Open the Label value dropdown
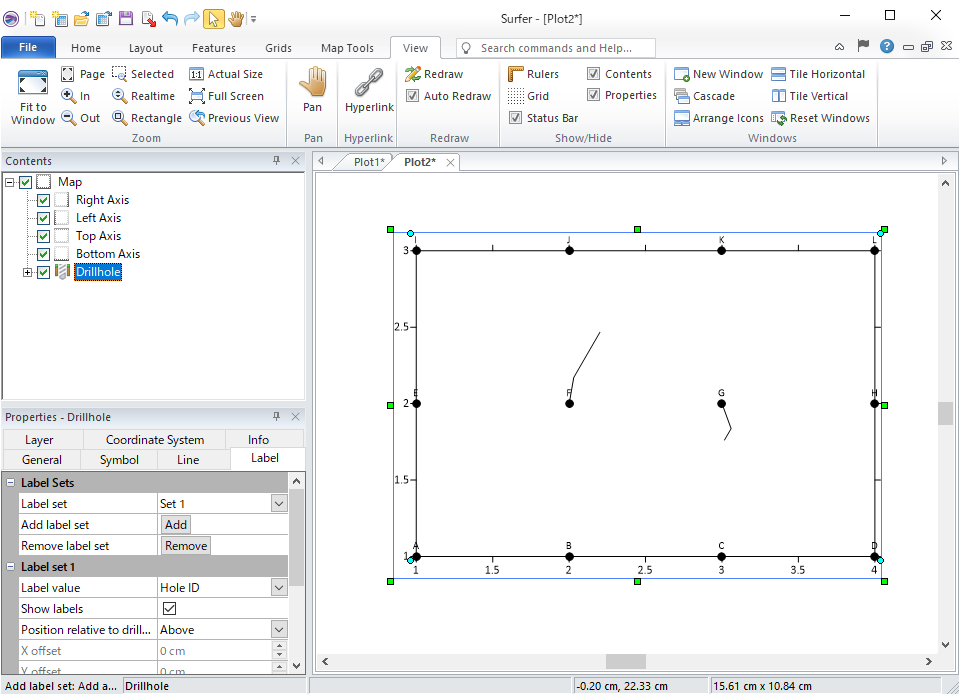Screen dimensions: 960x695 [x=279, y=588]
